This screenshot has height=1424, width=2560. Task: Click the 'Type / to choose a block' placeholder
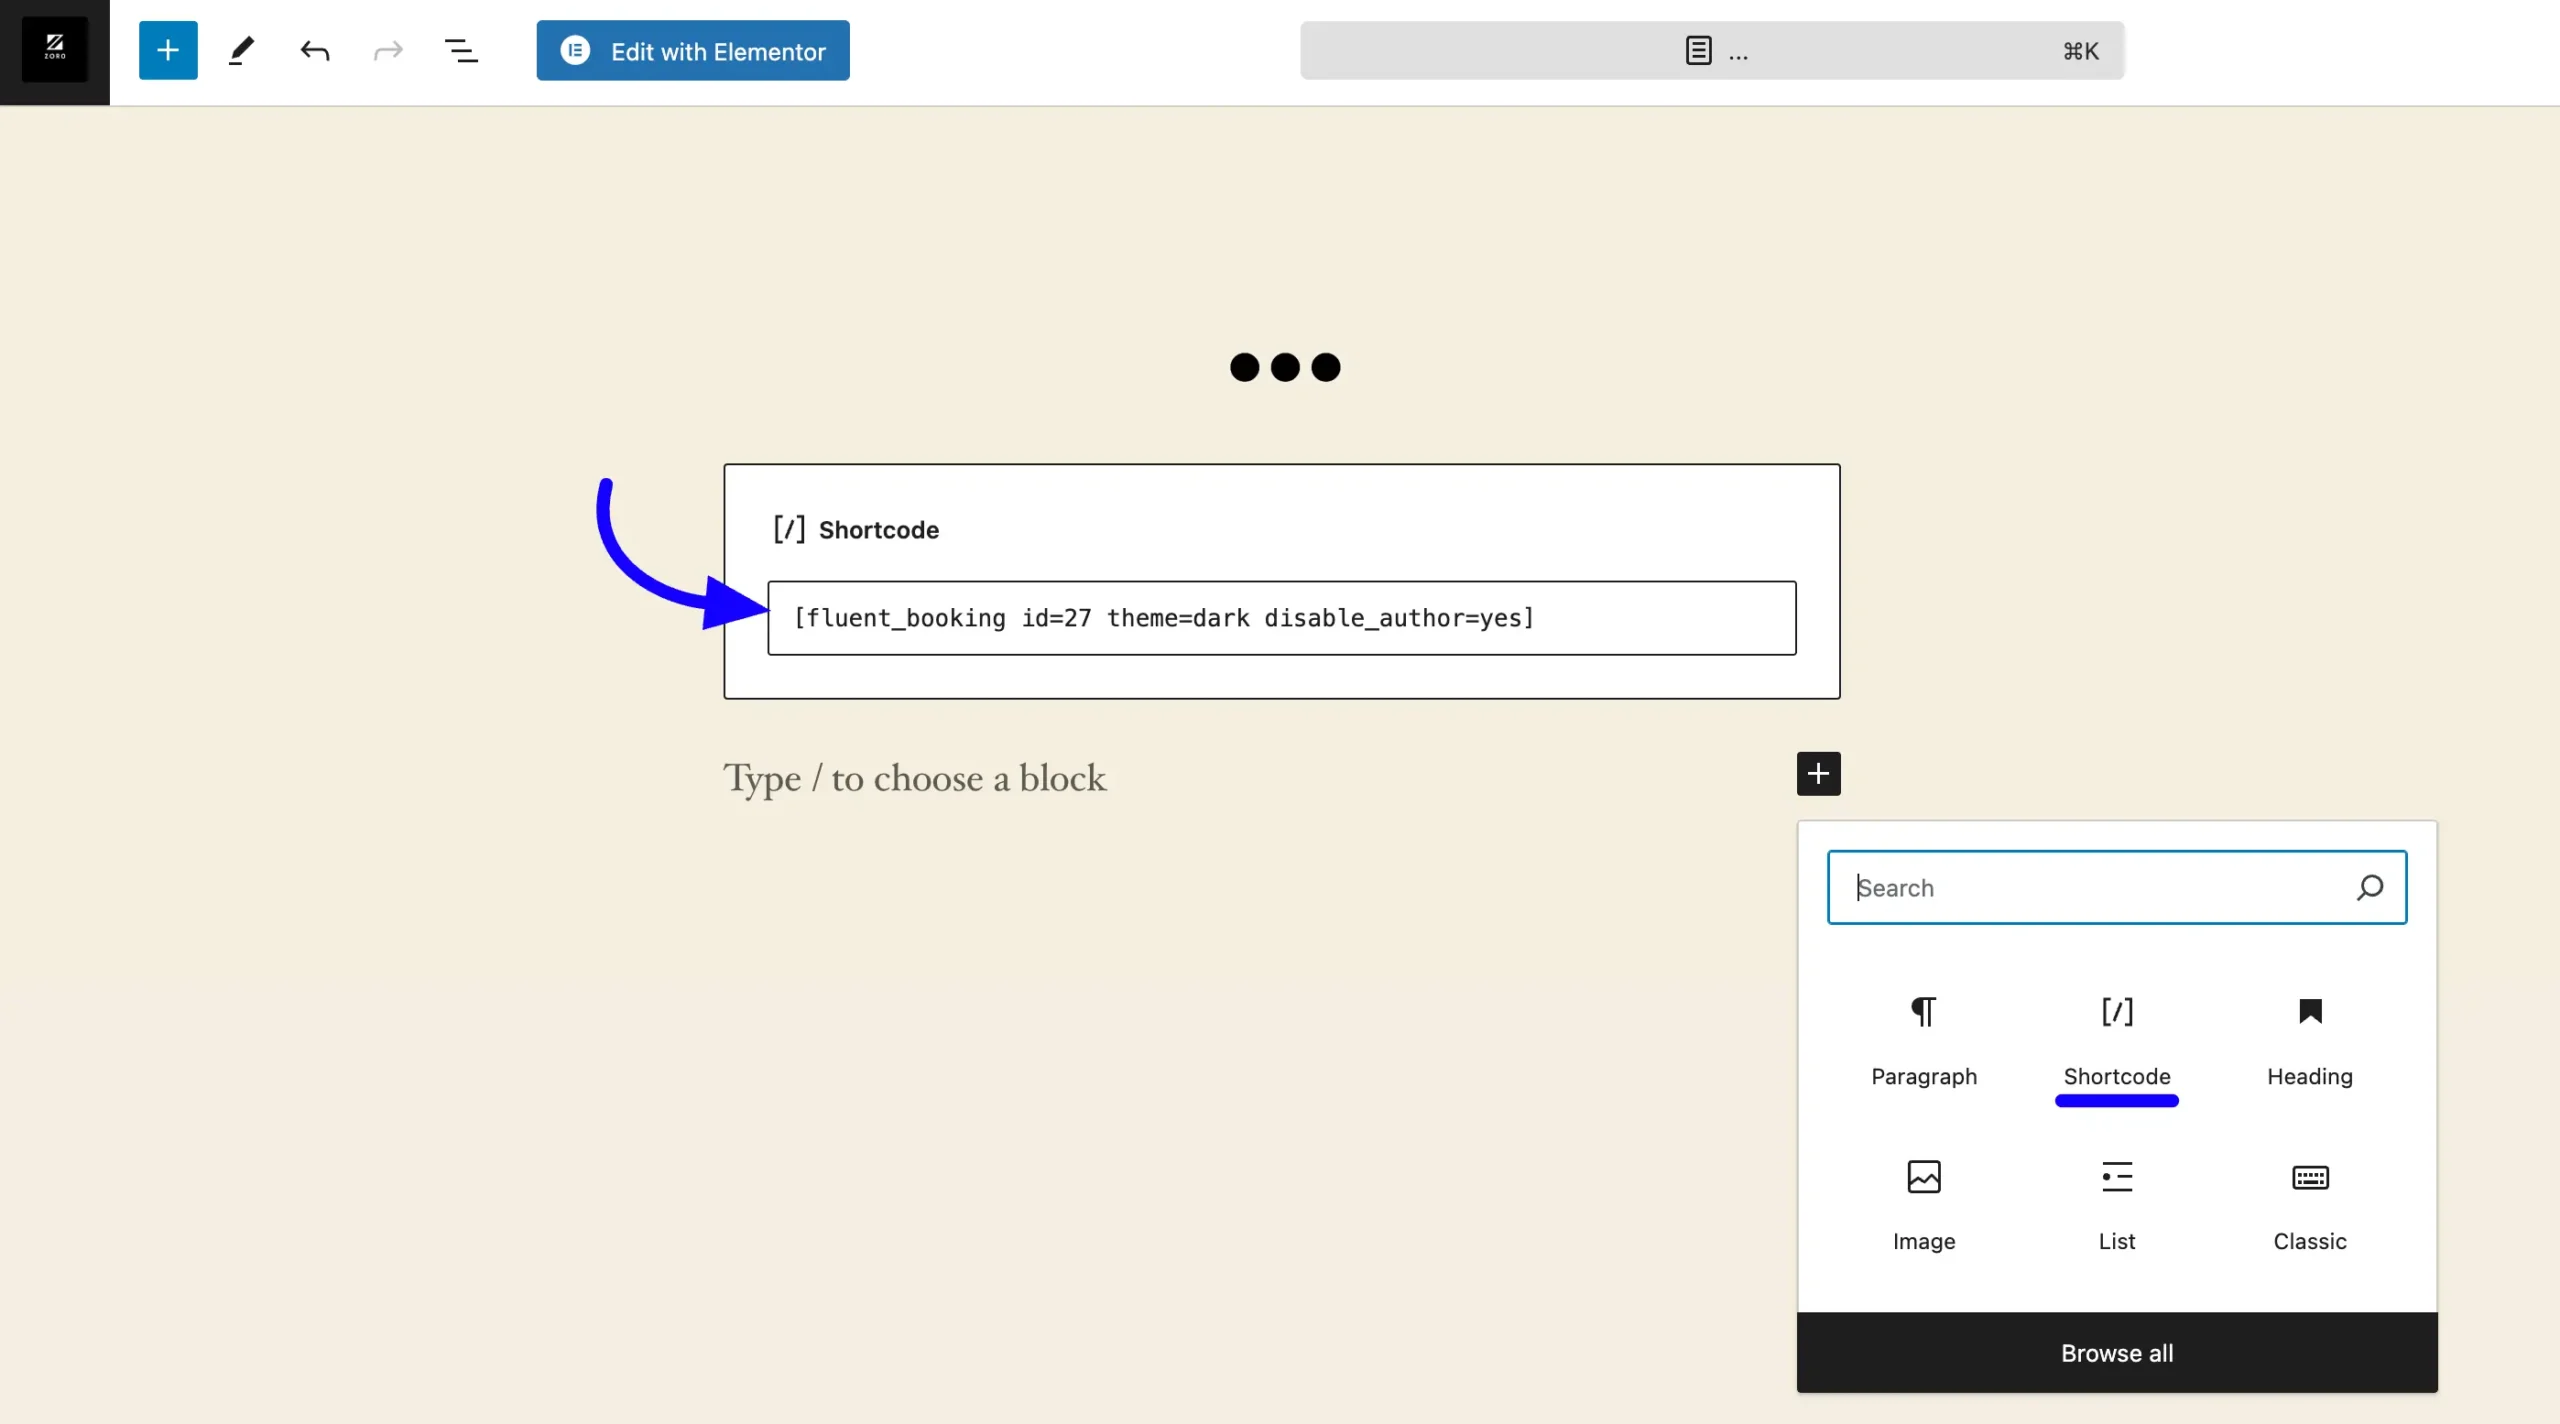pos(915,778)
